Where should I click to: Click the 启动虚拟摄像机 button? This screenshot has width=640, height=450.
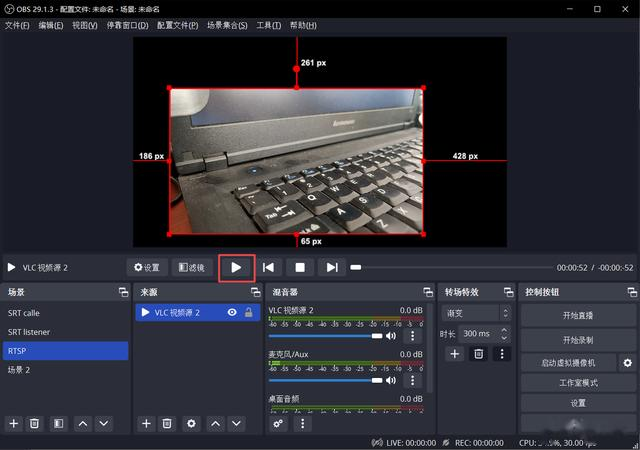tap(569, 363)
